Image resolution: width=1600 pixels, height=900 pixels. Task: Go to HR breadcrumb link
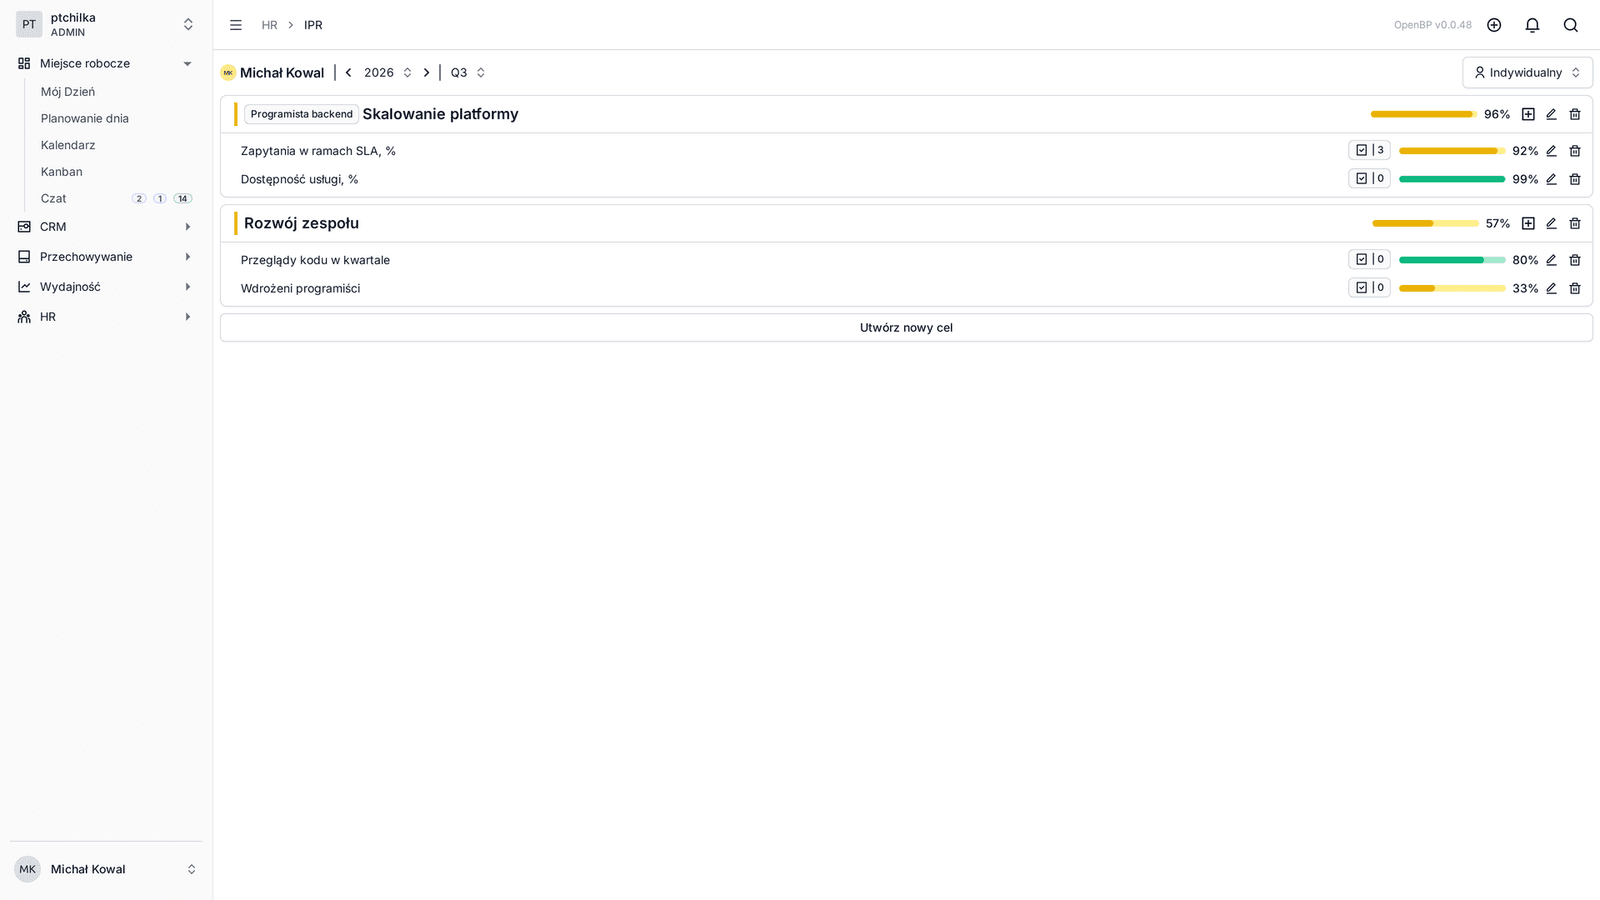point(269,25)
